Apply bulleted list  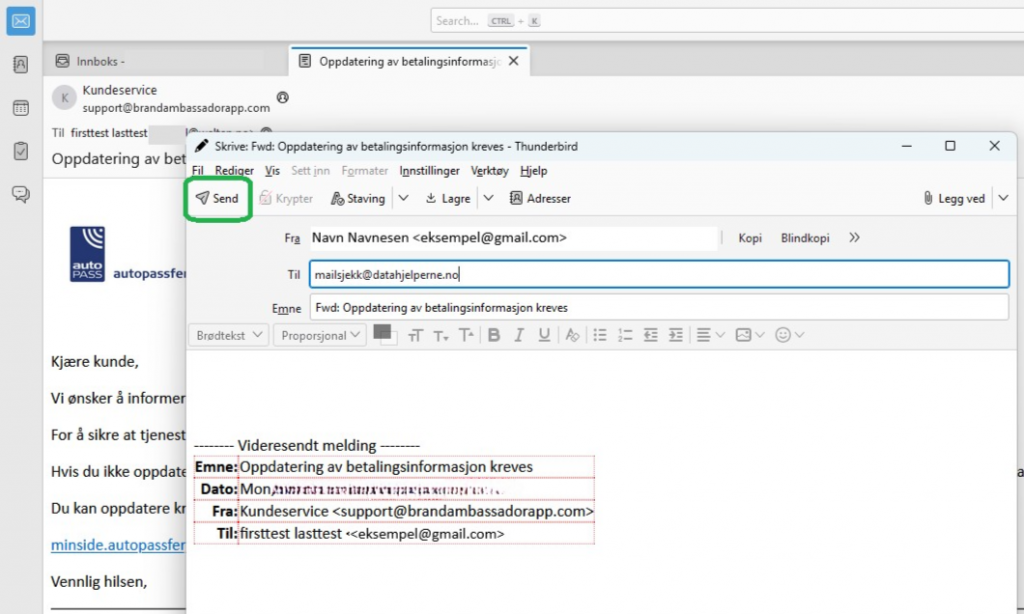600,335
